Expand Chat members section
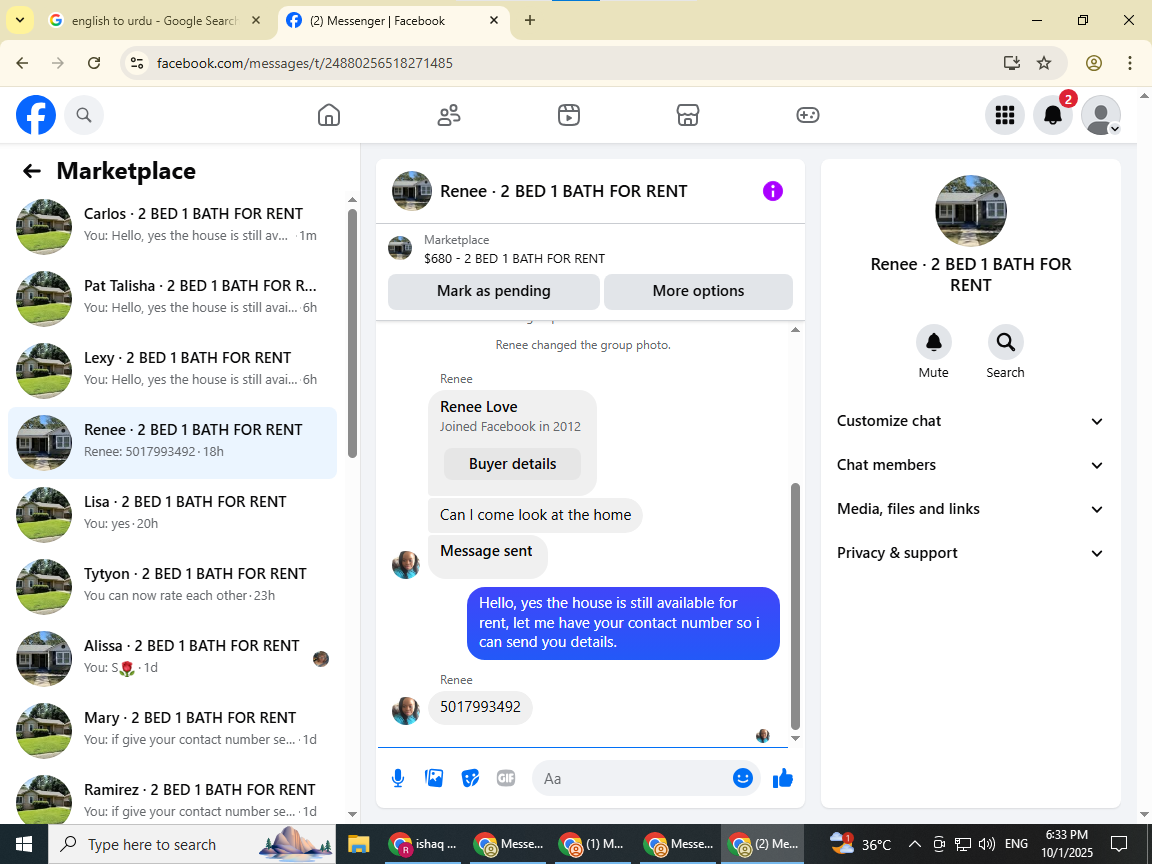This screenshot has height=864, width=1152. click(970, 465)
